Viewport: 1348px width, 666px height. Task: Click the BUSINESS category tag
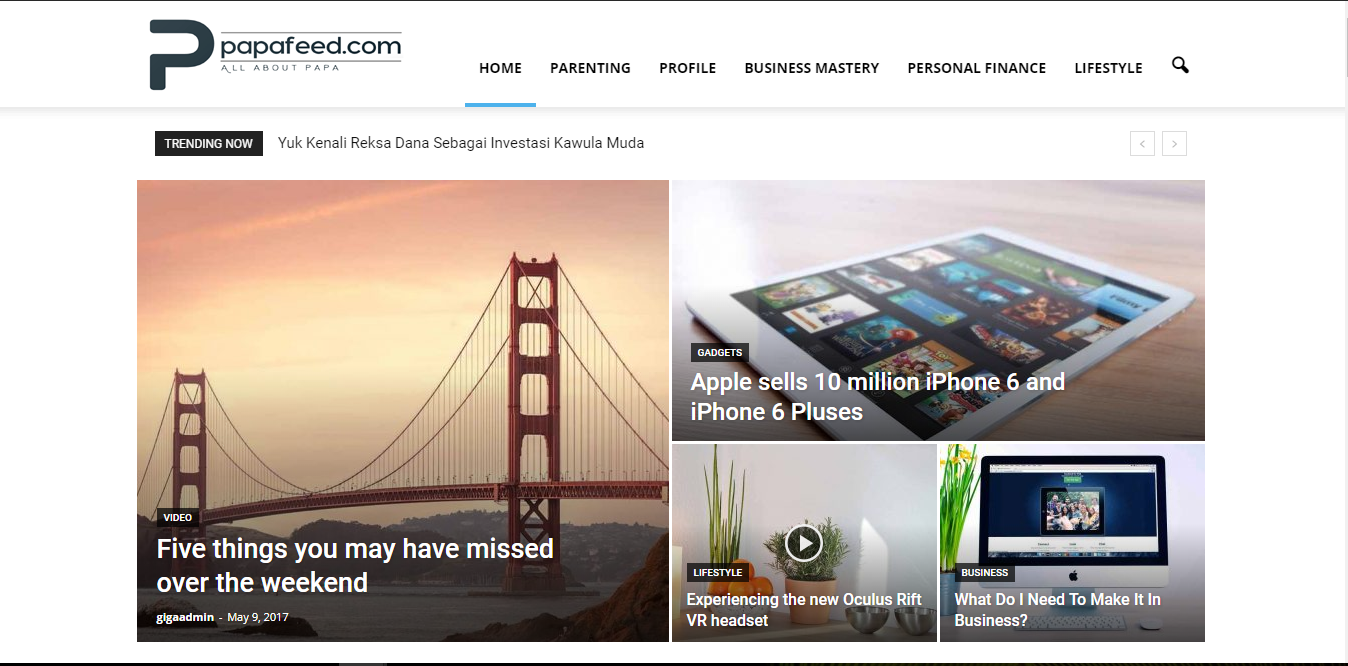click(x=984, y=572)
